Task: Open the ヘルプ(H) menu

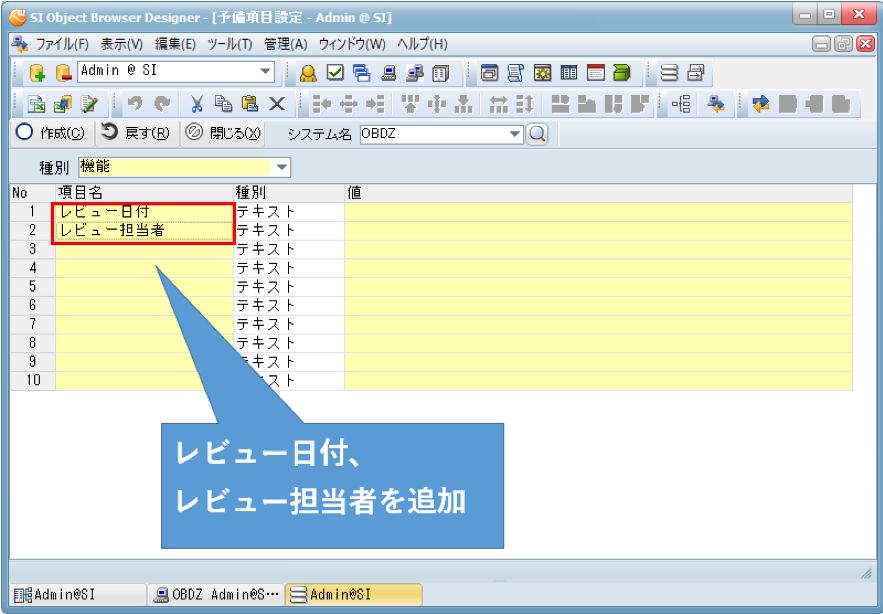Action: pos(422,44)
